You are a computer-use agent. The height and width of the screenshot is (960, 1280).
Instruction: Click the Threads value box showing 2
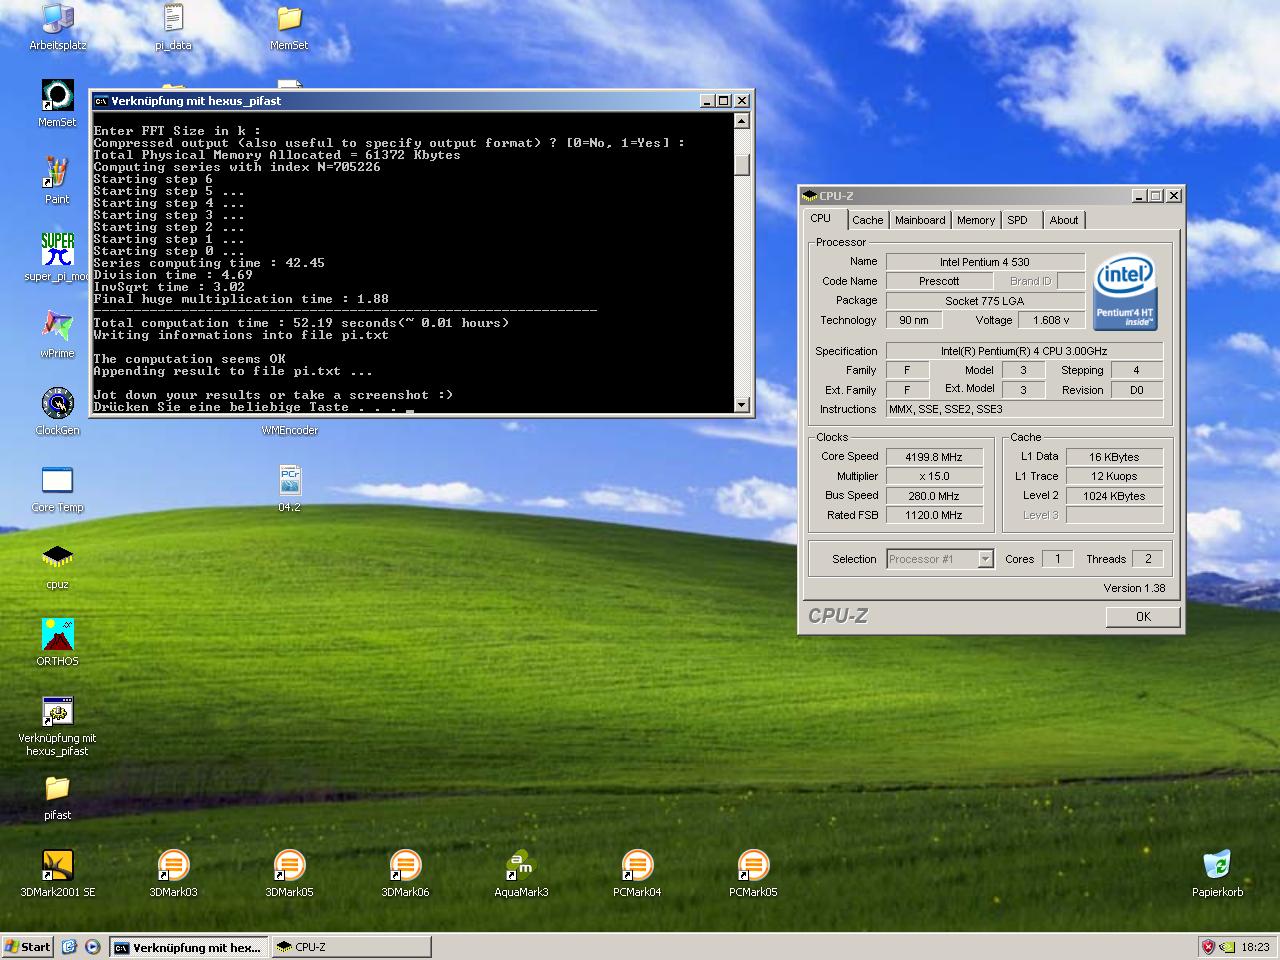(1148, 559)
